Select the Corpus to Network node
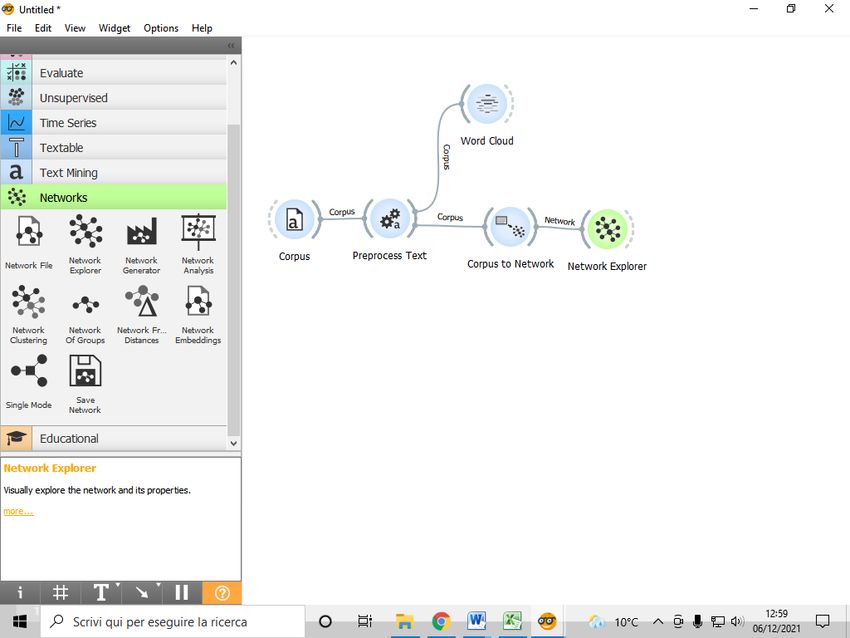This screenshot has width=850, height=638. [510, 227]
